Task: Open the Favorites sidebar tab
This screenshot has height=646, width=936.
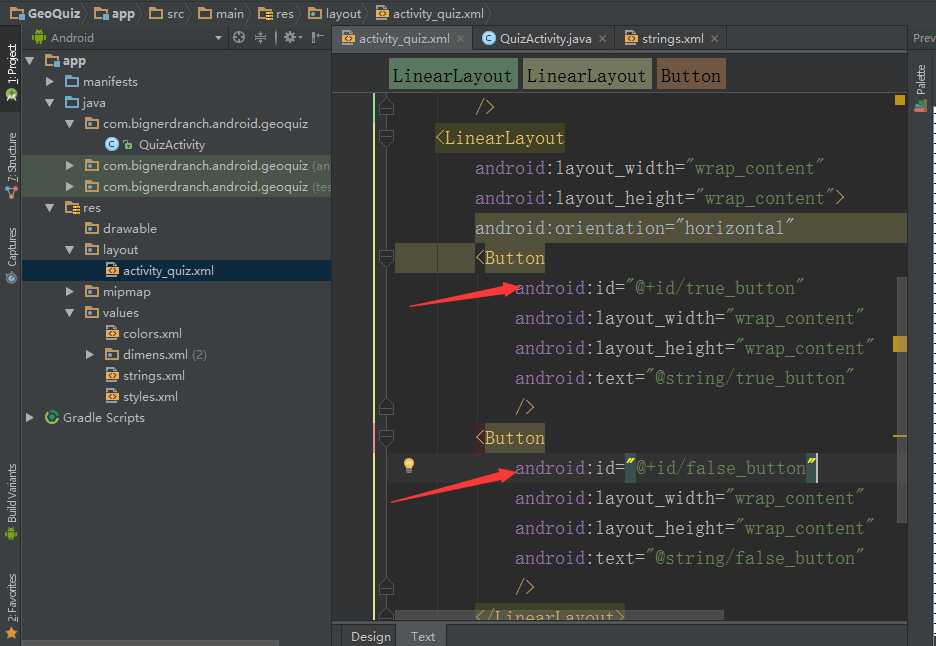Action: pos(11,605)
